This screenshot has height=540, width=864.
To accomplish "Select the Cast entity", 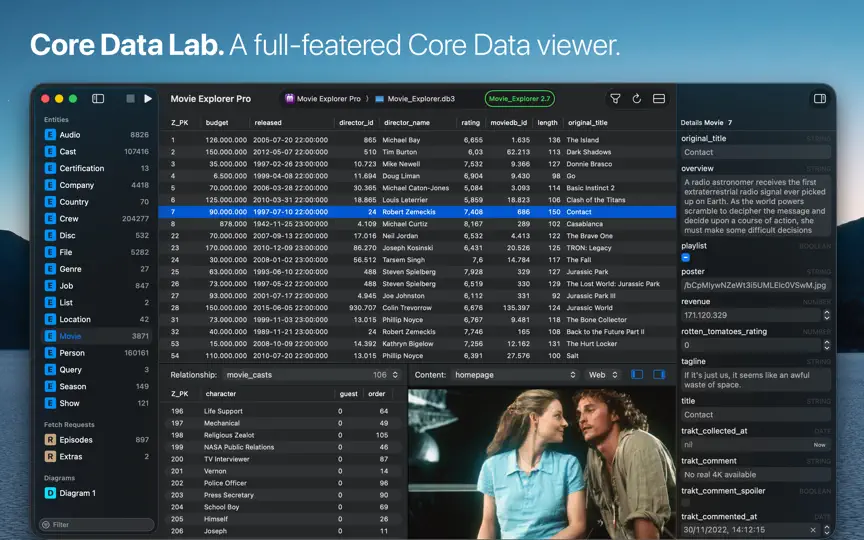I will tap(96, 152).
